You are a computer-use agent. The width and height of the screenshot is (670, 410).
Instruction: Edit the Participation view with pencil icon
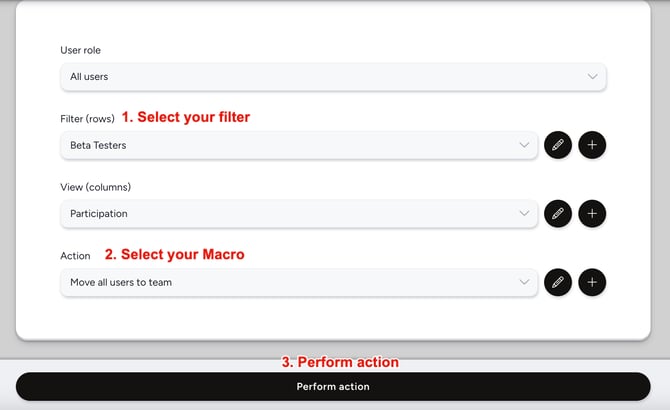point(558,213)
